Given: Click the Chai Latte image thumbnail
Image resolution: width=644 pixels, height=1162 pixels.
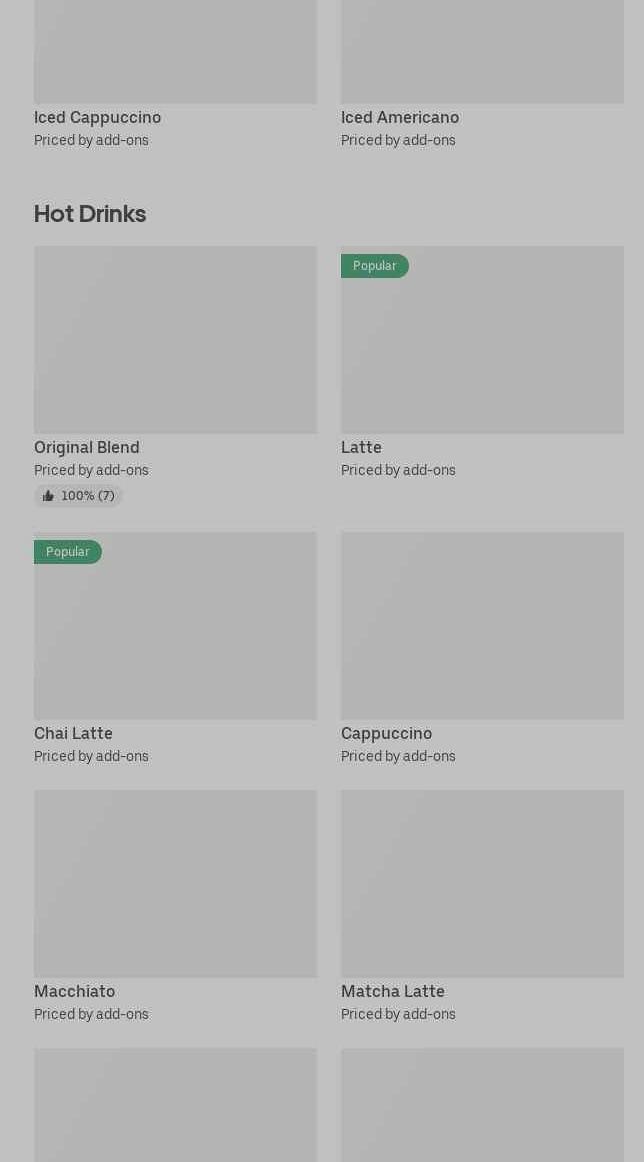Looking at the screenshot, I should [176, 626].
